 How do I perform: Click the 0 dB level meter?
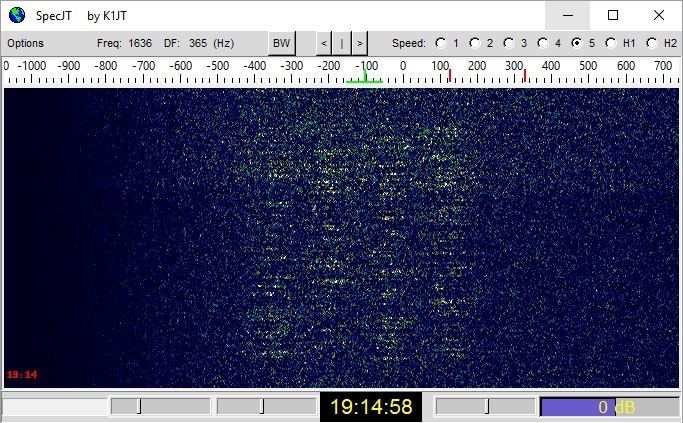click(610, 407)
